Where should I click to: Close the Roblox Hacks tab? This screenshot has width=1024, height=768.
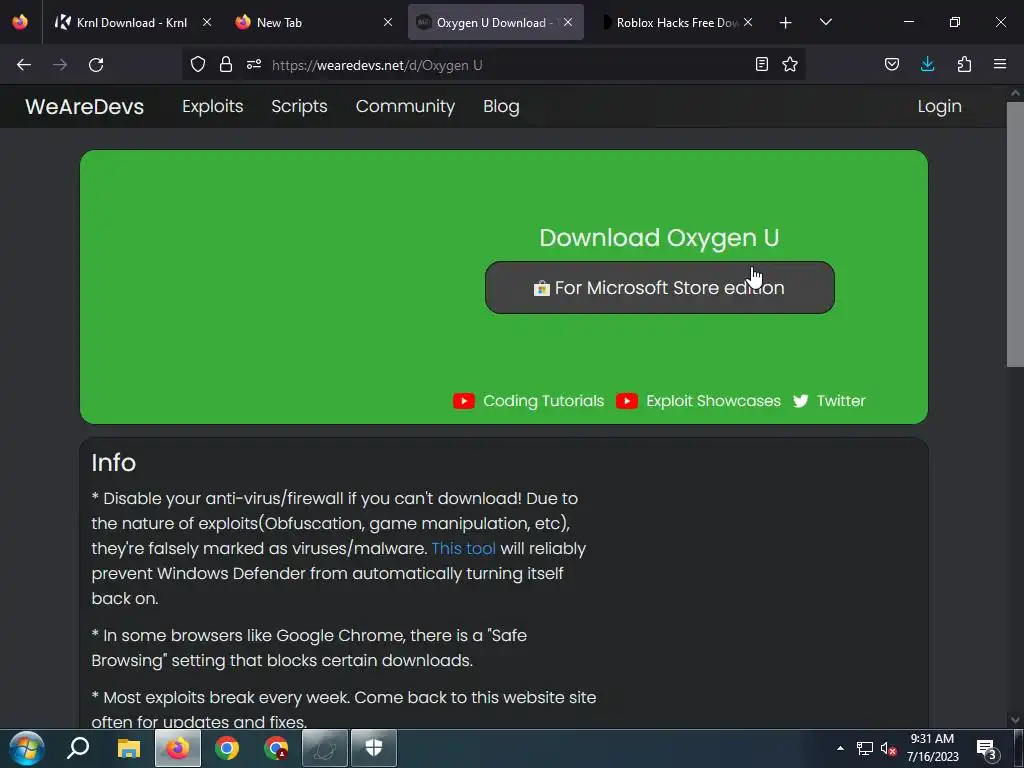click(x=748, y=22)
